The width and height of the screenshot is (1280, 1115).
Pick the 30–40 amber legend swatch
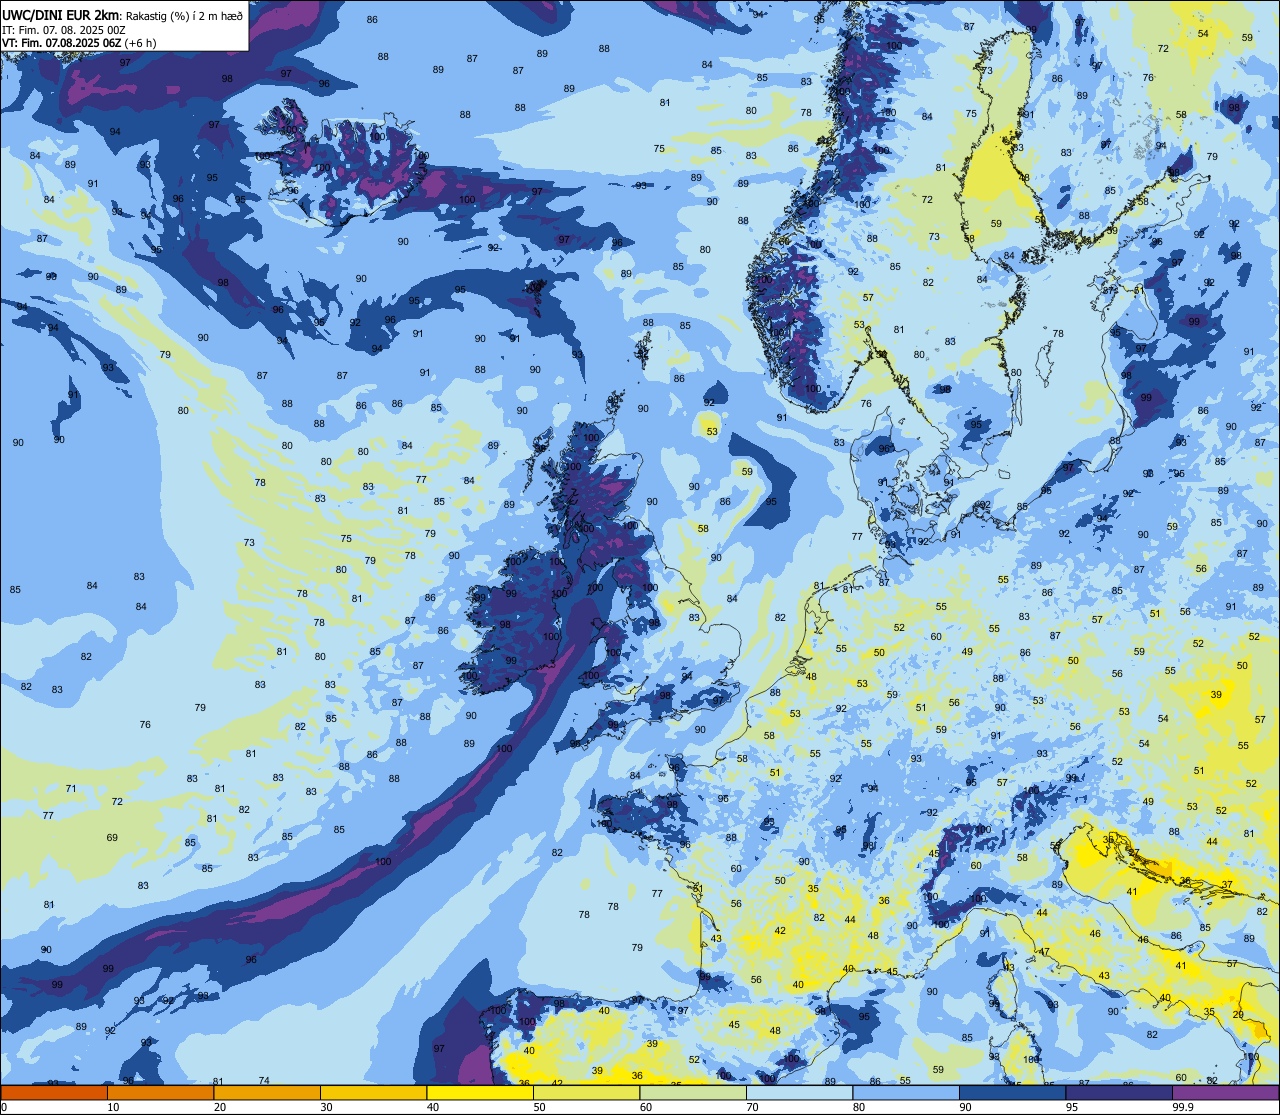[373, 1092]
